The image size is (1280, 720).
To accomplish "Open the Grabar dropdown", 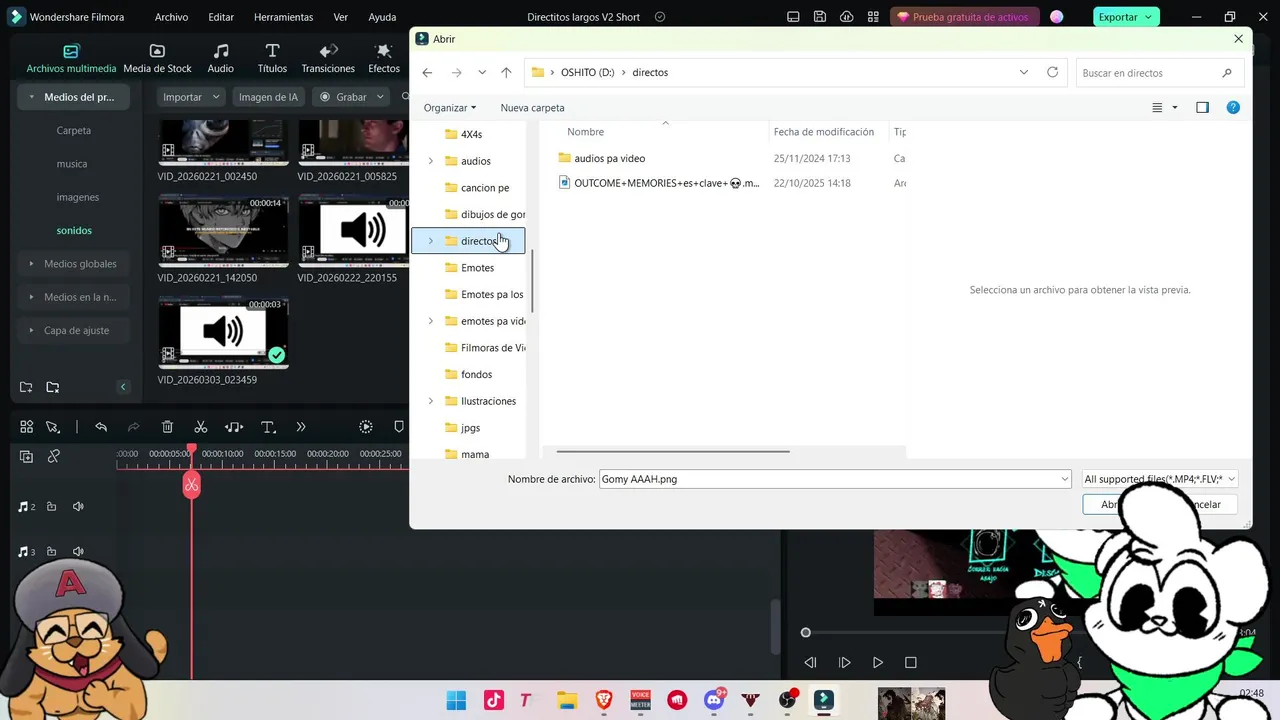I will (x=352, y=97).
